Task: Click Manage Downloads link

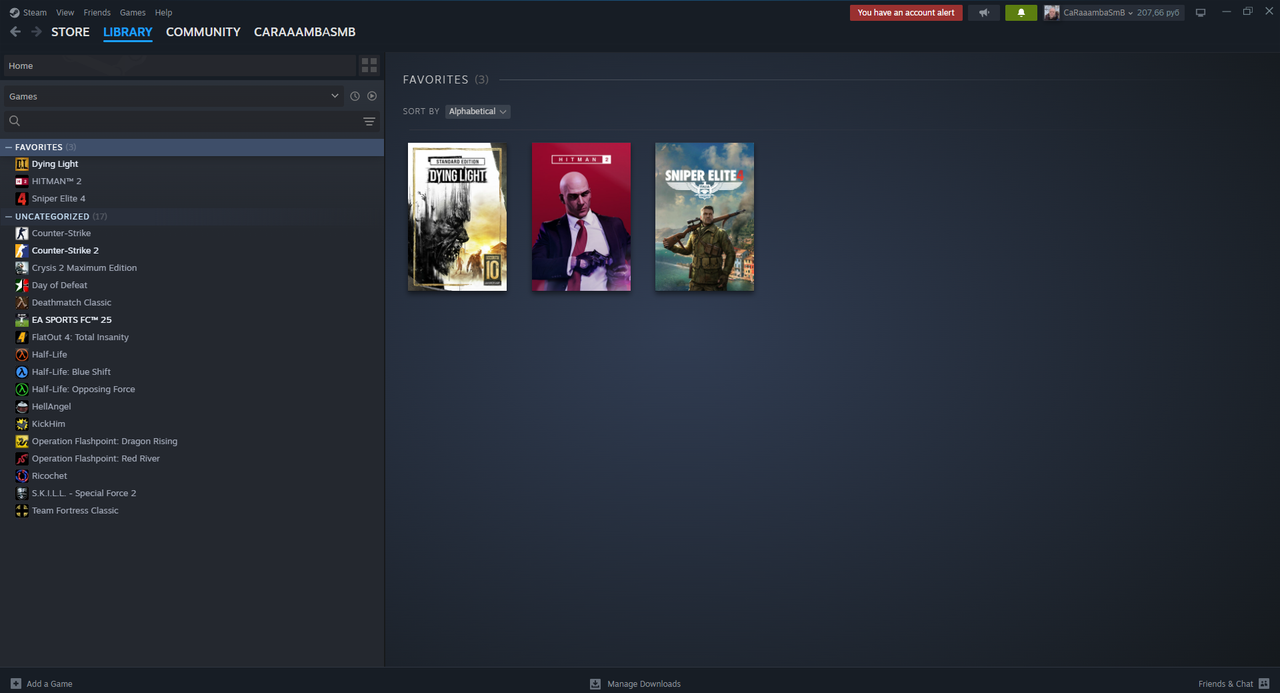Action: [x=644, y=684]
